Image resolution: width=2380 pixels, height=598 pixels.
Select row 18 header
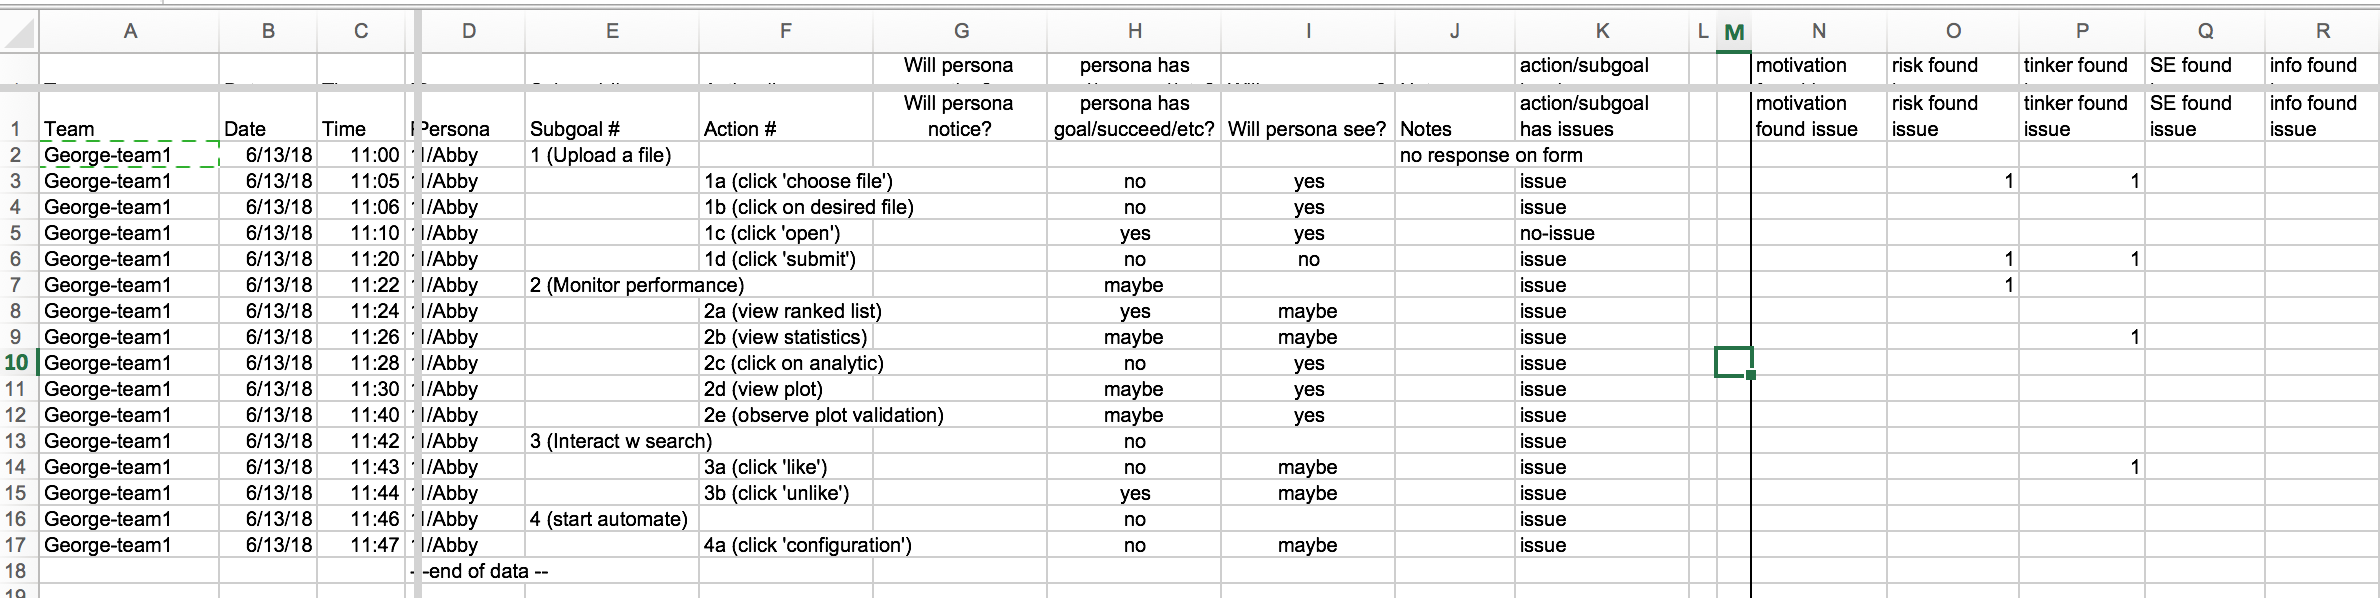(x=19, y=571)
